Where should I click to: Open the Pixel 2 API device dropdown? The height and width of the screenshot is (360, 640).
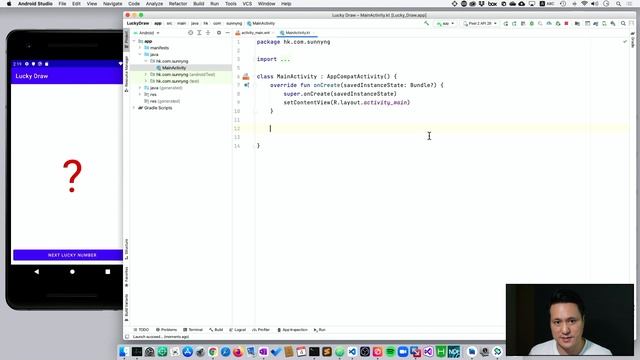(x=480, y=24)
